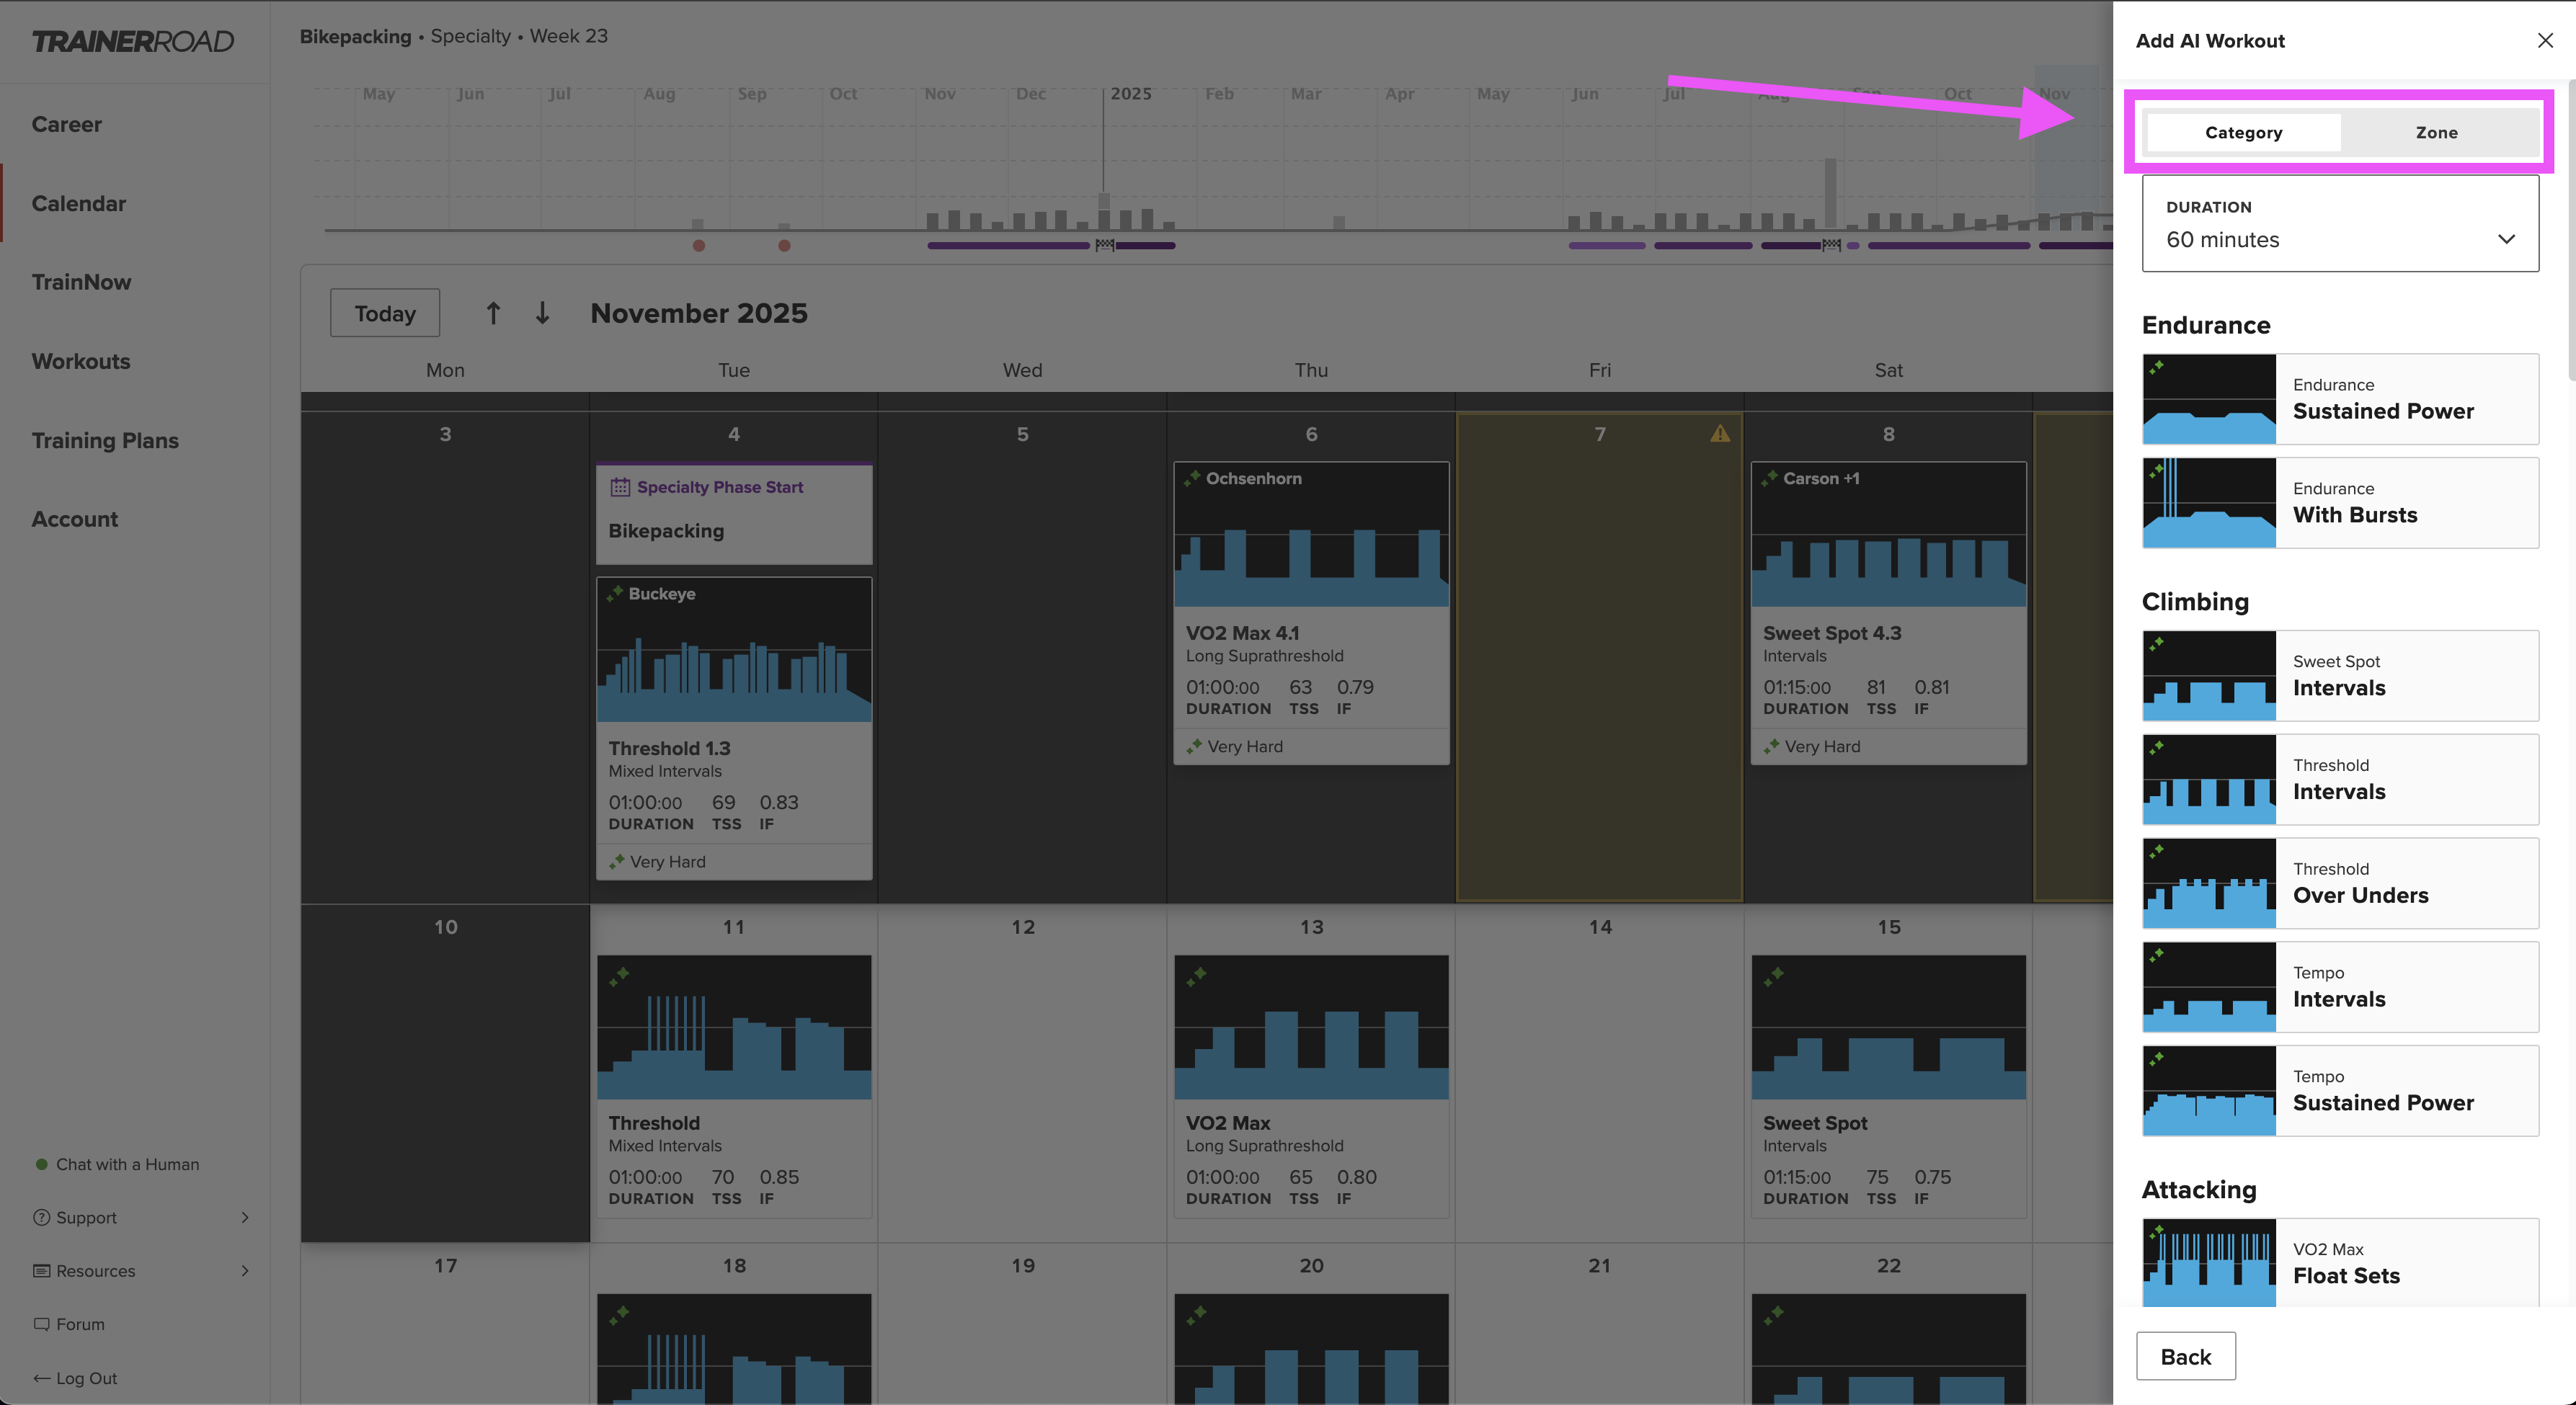
Task: Close the Add AI Workout panel
Action: click(x=2545, y=40)
